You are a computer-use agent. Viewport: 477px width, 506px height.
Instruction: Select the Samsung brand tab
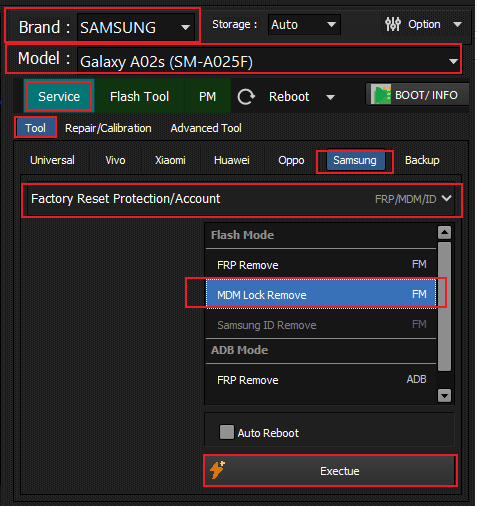click(x=355, y=160)
